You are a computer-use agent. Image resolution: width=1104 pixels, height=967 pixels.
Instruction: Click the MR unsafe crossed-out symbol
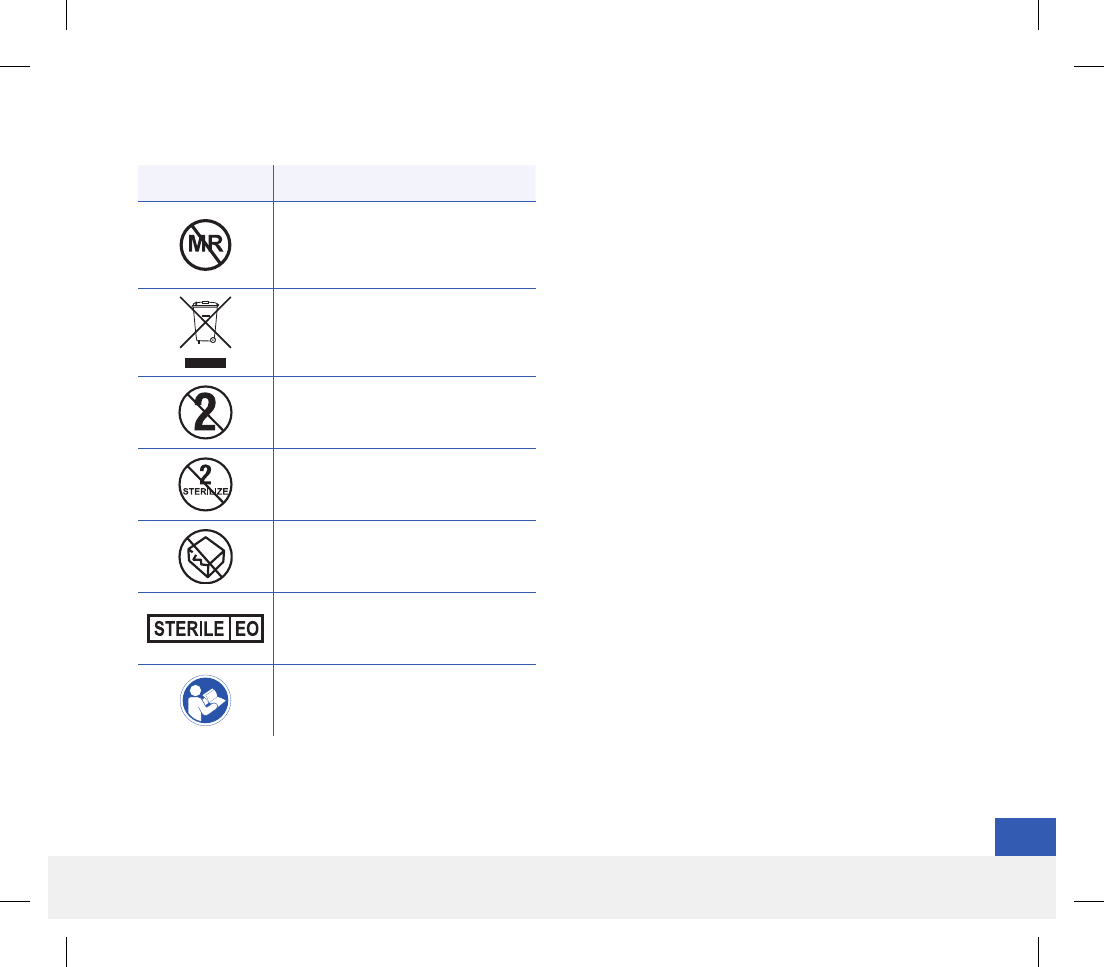click(x=205, y=244)
